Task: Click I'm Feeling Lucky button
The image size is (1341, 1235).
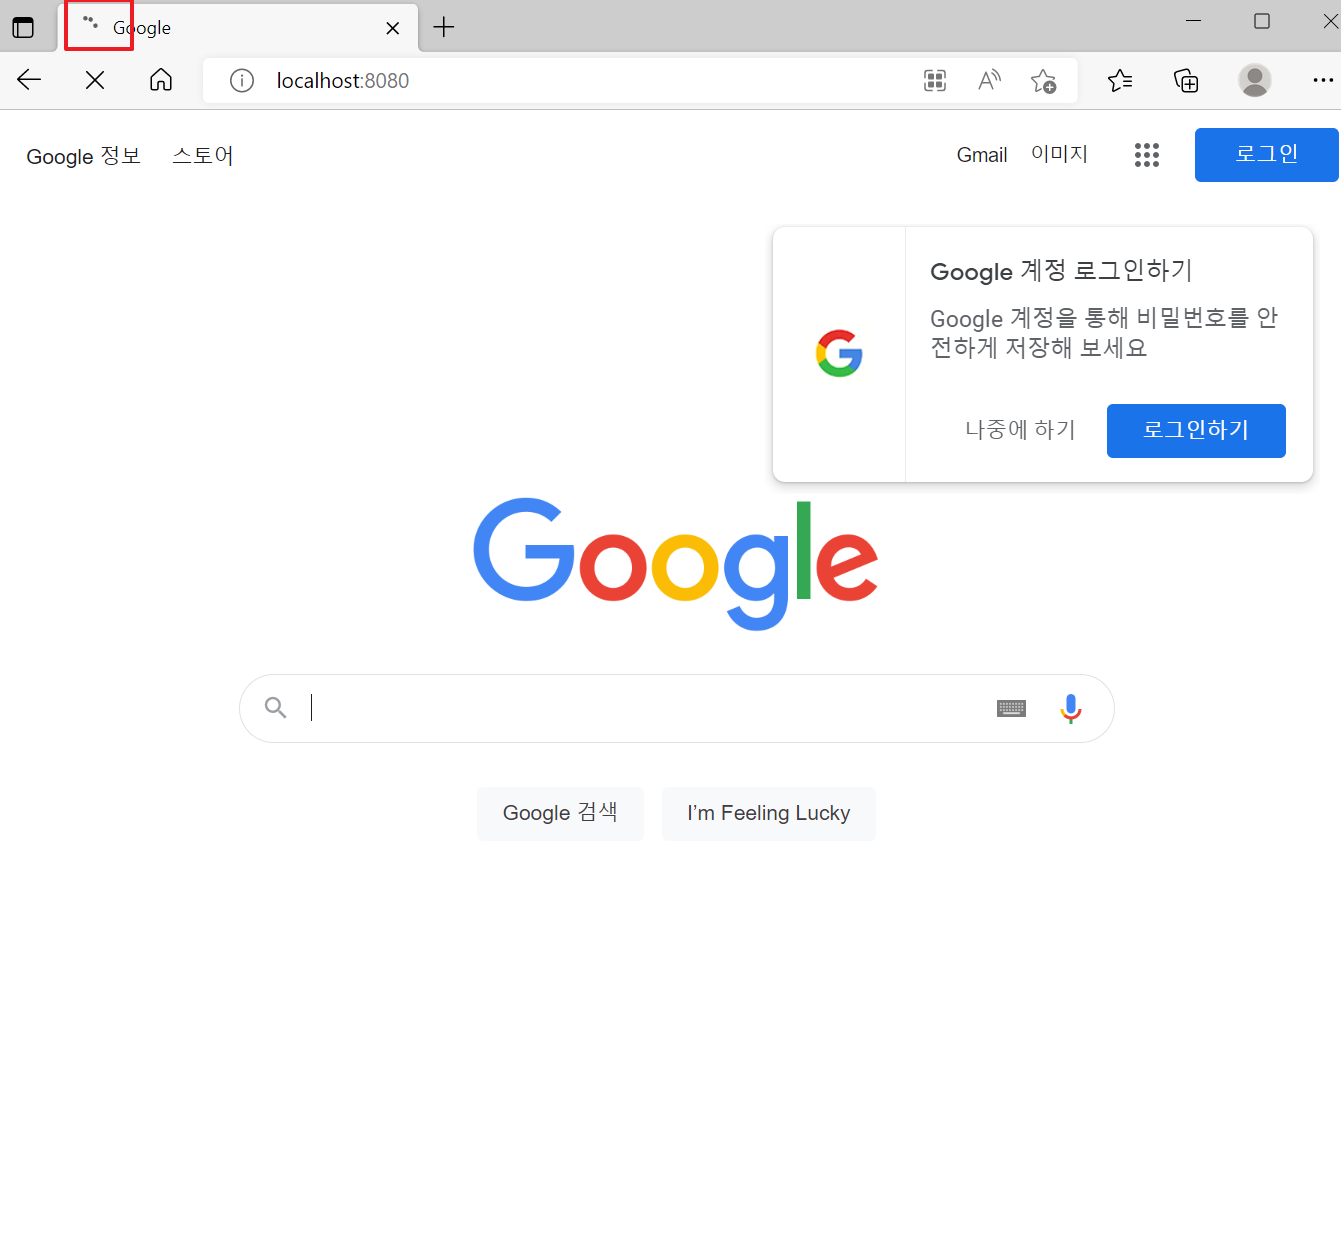Action: click(769, 814)
